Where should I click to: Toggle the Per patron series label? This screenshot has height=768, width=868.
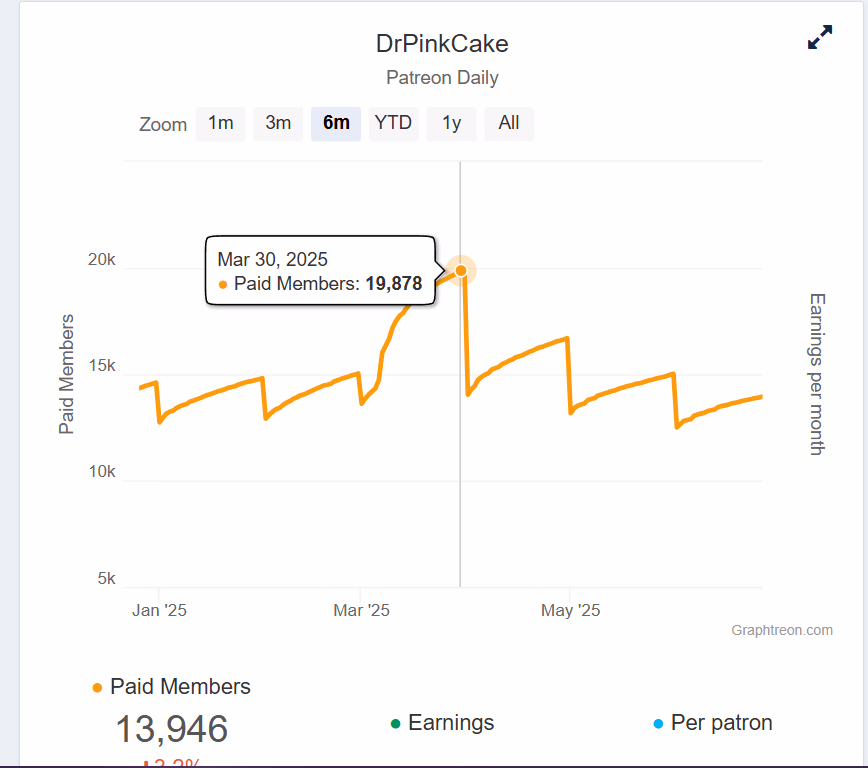click(721, 723)
